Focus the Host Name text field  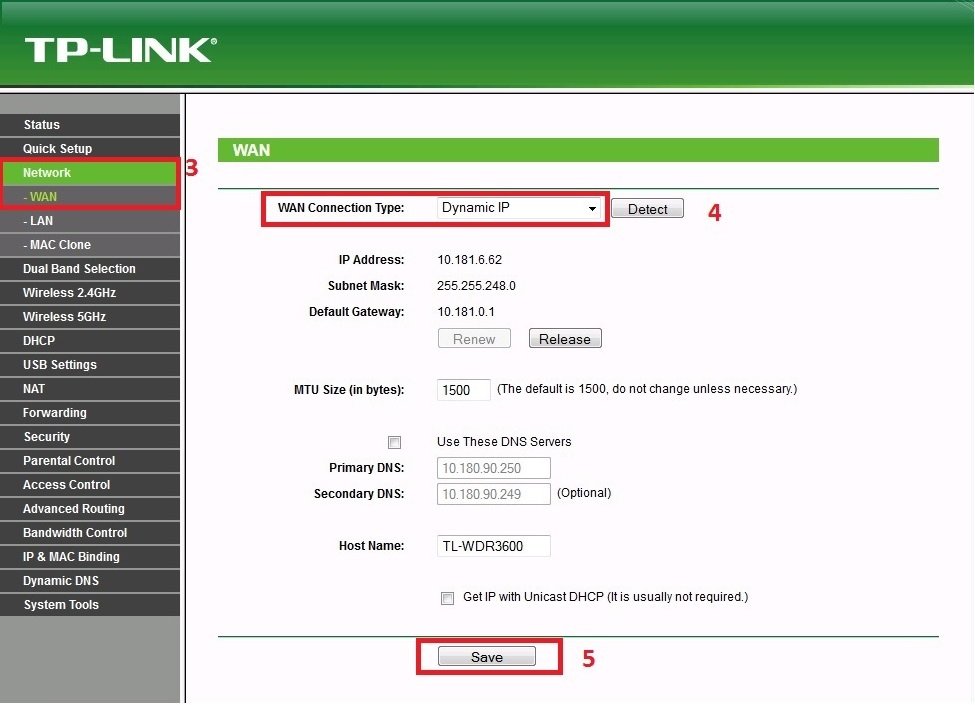pos(494,546)
